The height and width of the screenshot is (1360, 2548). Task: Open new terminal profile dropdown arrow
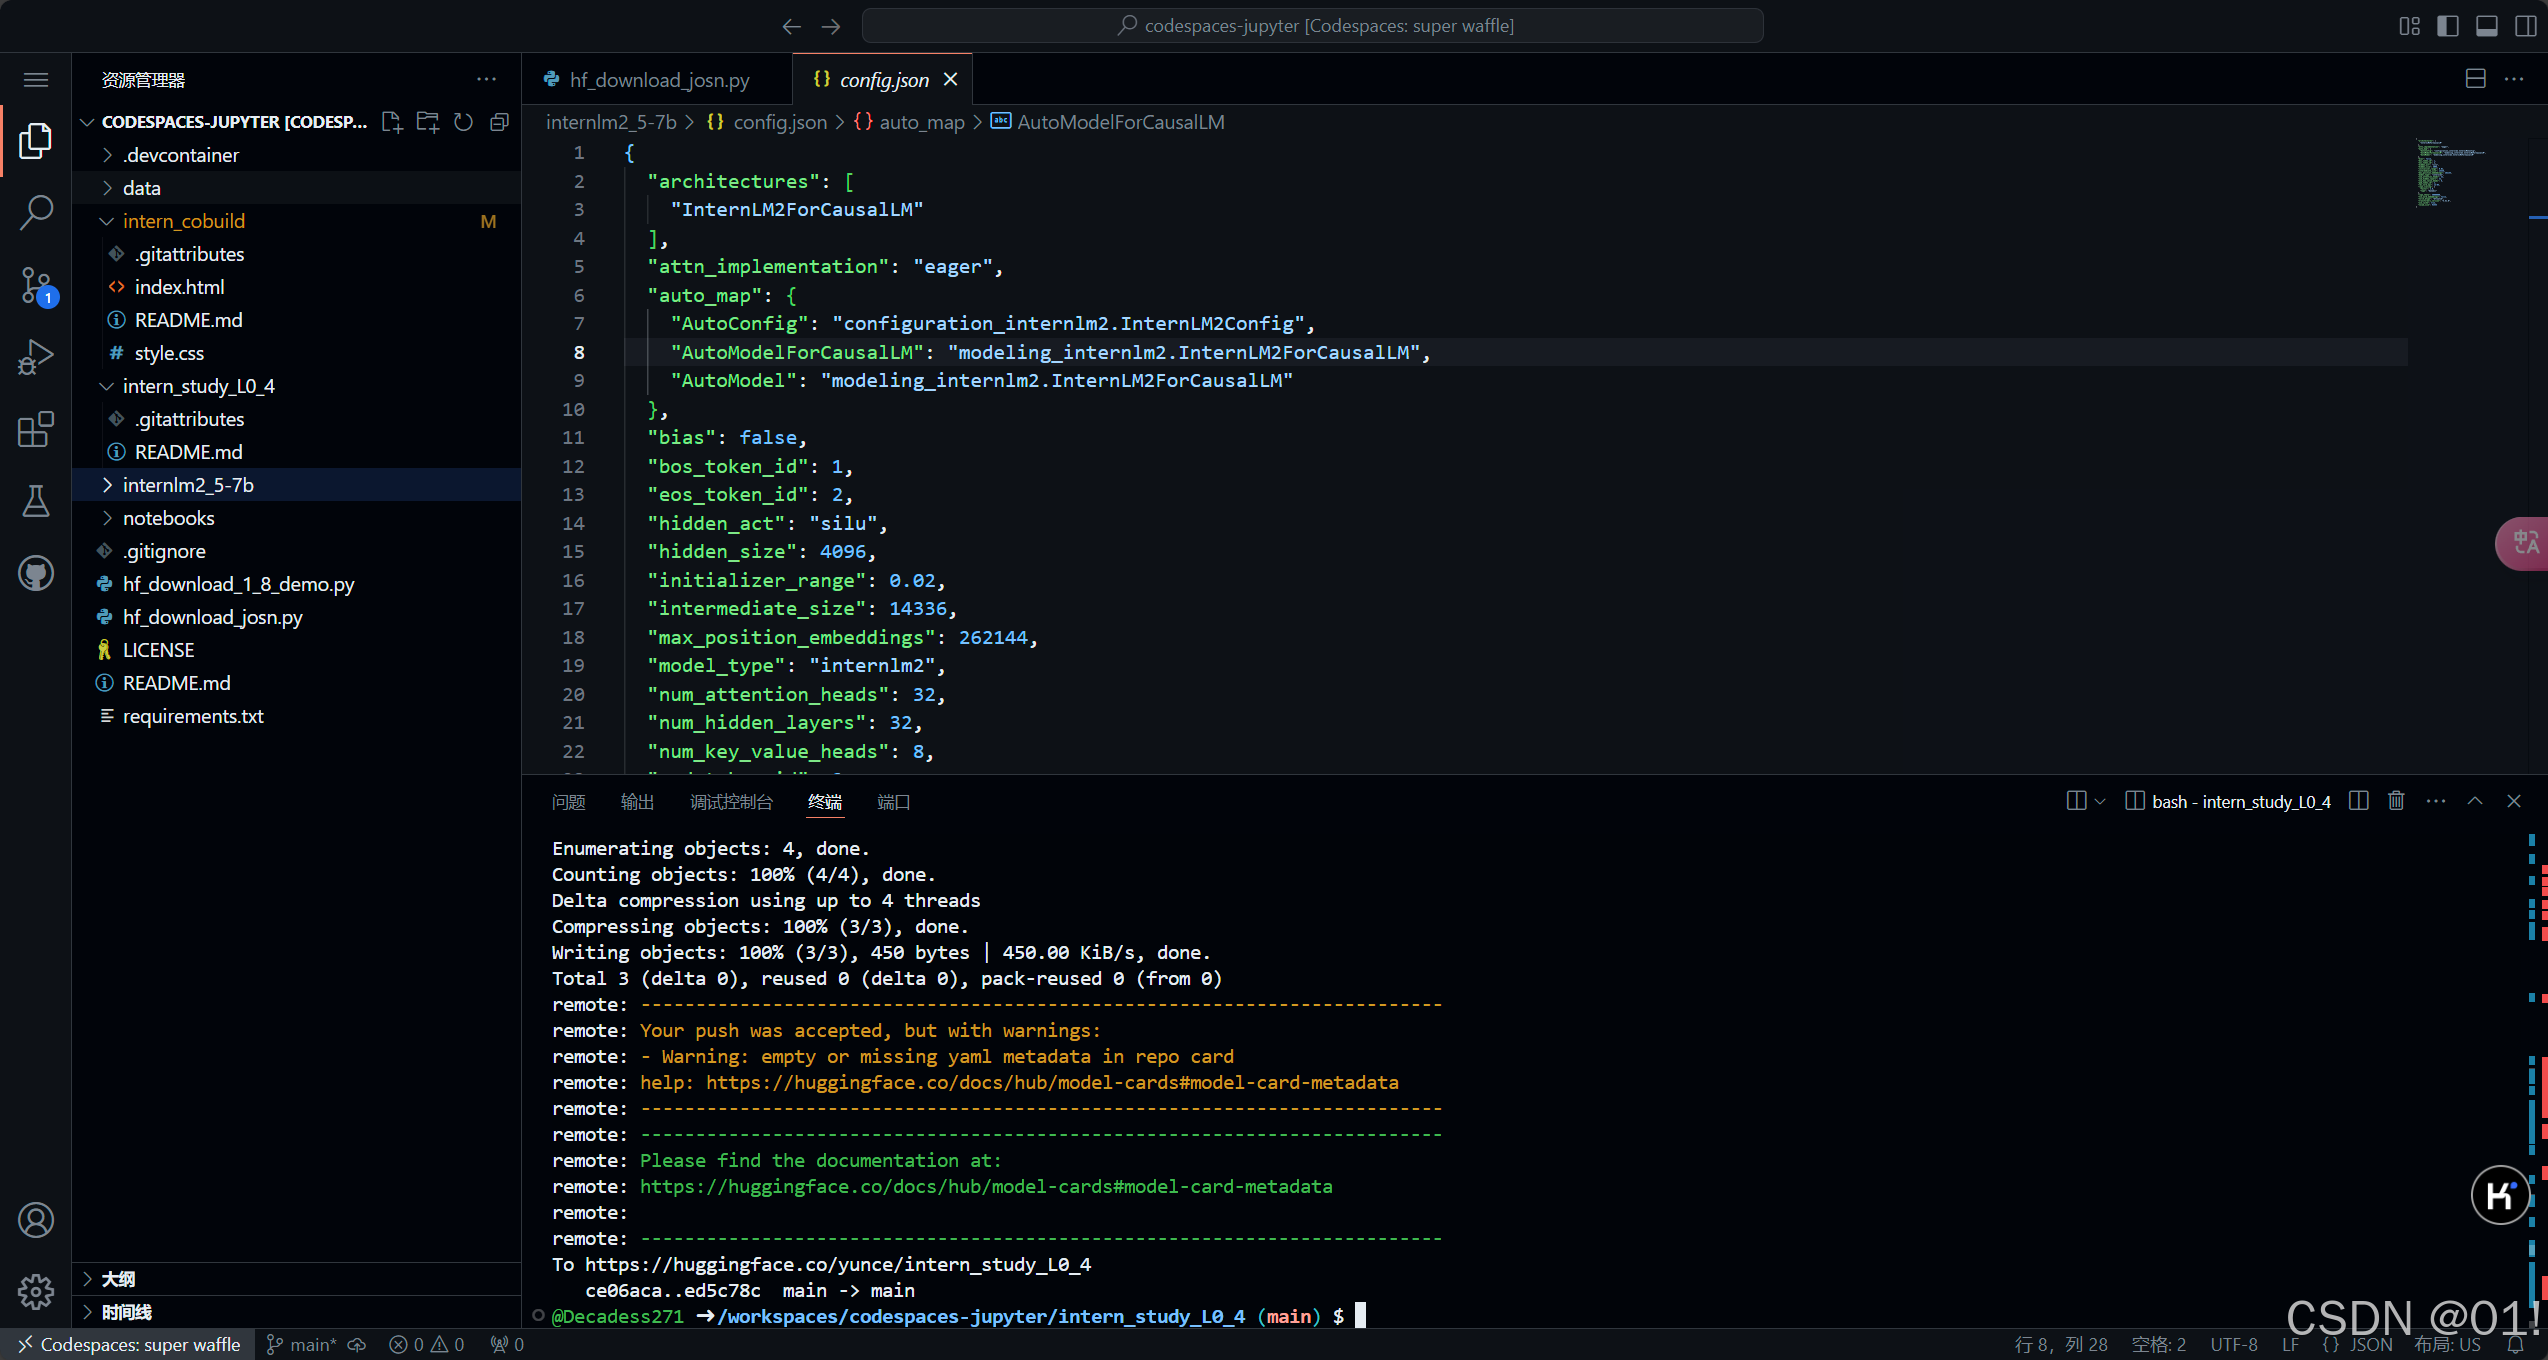[2100, 801]
